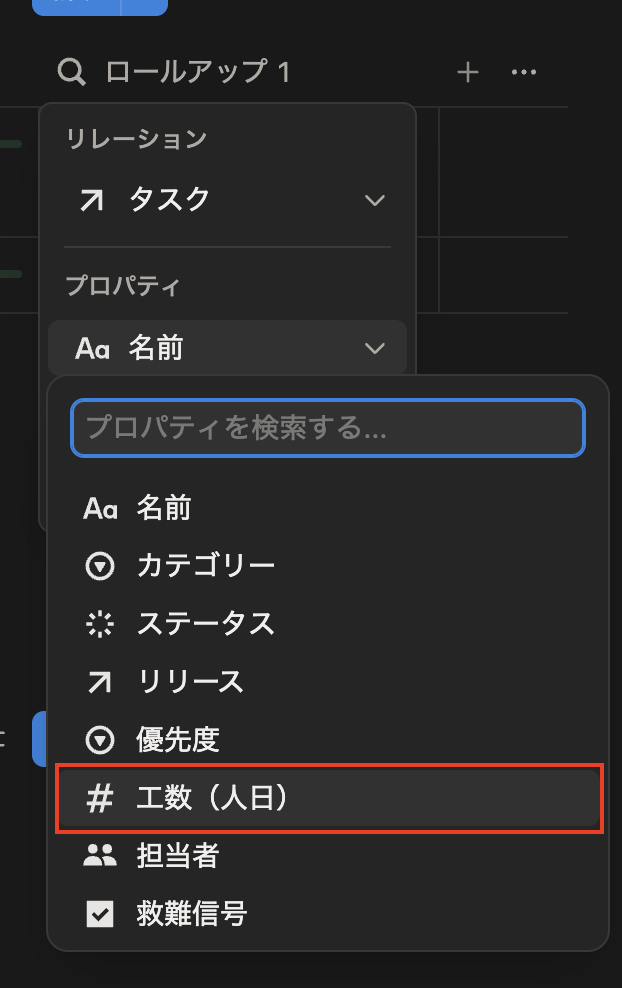The image size is (622, 988).
Task: Choose リリース in the property list
Action: tap(190, 682)
